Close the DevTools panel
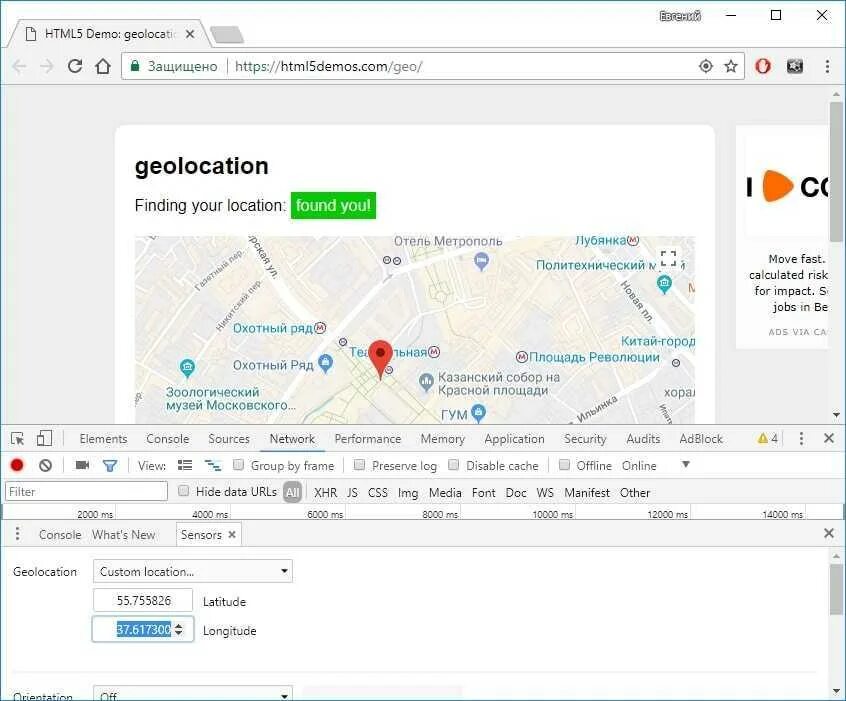 click(829, 438)
